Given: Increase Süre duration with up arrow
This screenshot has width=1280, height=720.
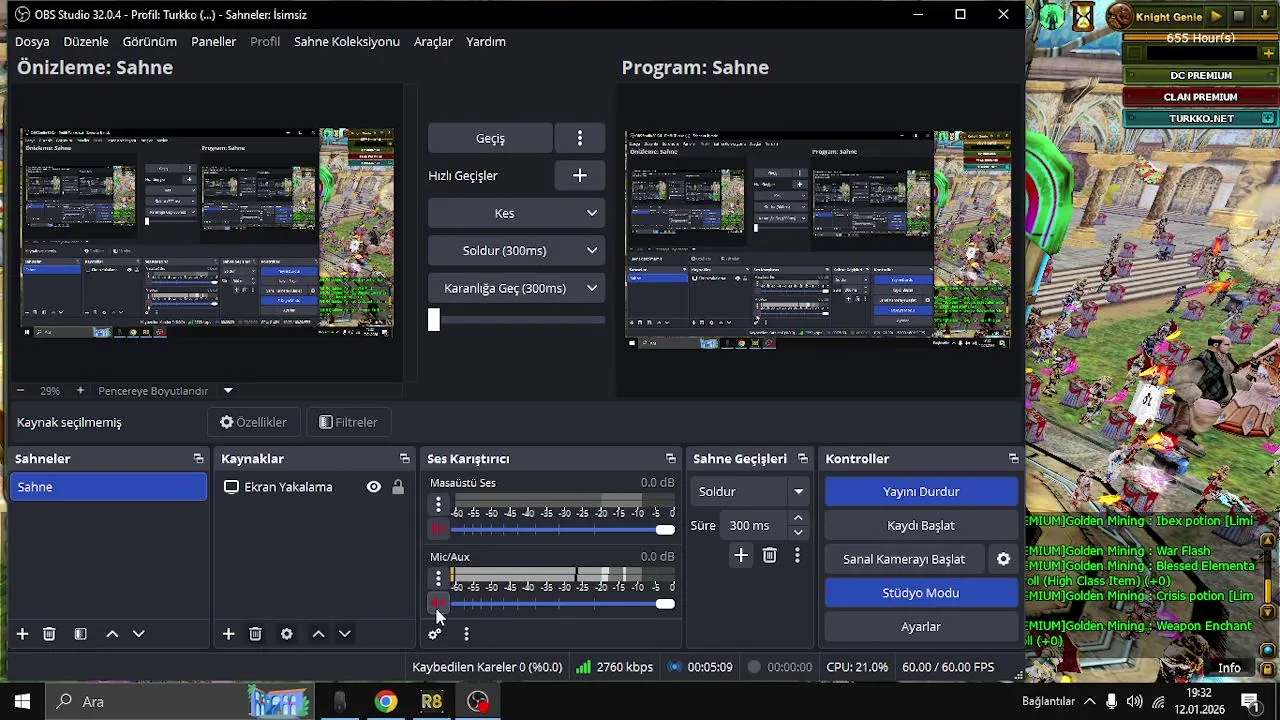Looking at the screenshot, I should point(798,518).
